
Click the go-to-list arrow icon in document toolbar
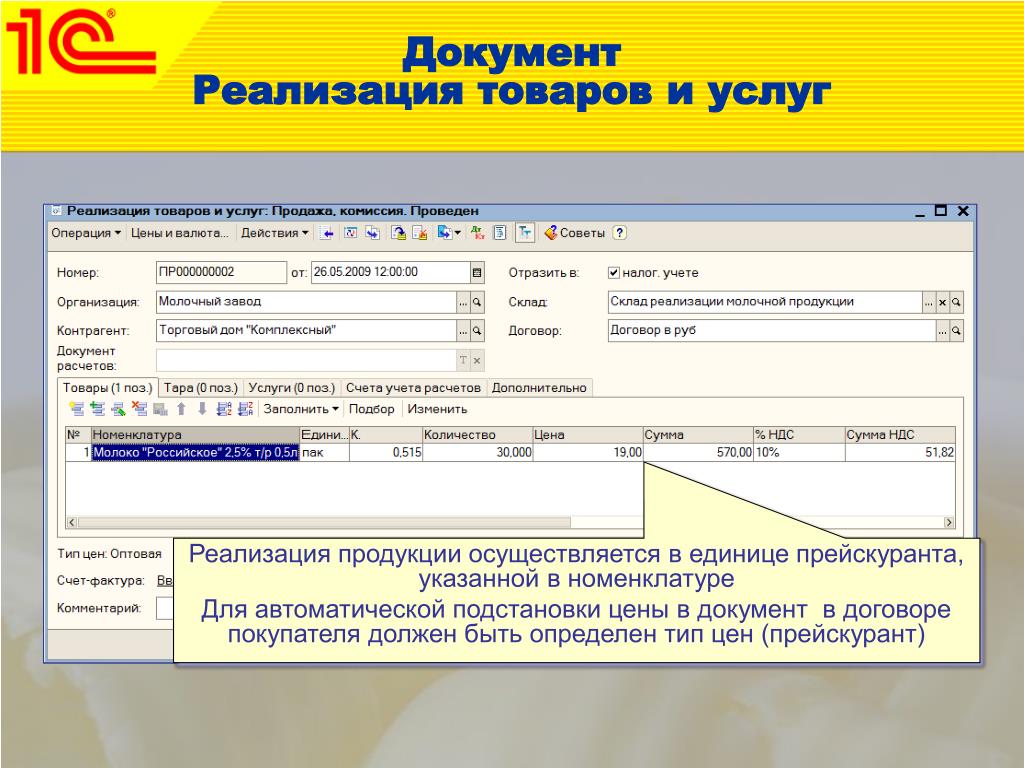coord(327,233)
